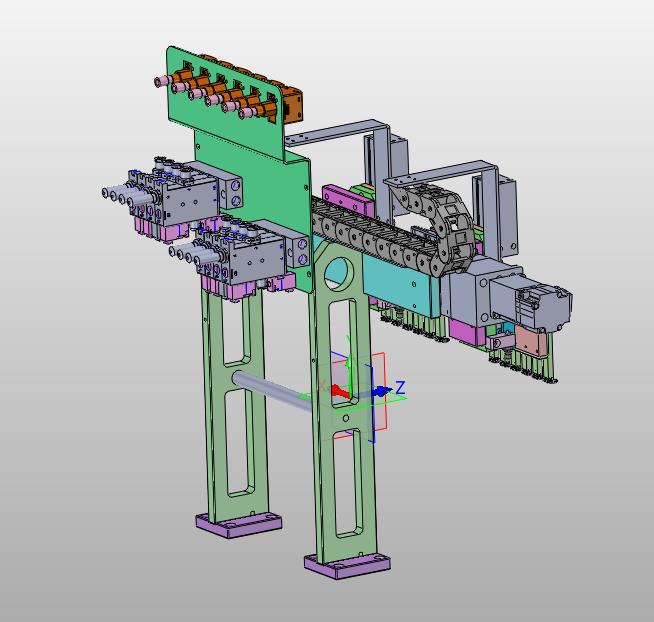This screenshot has width=654, height=622.
Task: Pick the magenta block below the motor housing
Action: point(467,332)
